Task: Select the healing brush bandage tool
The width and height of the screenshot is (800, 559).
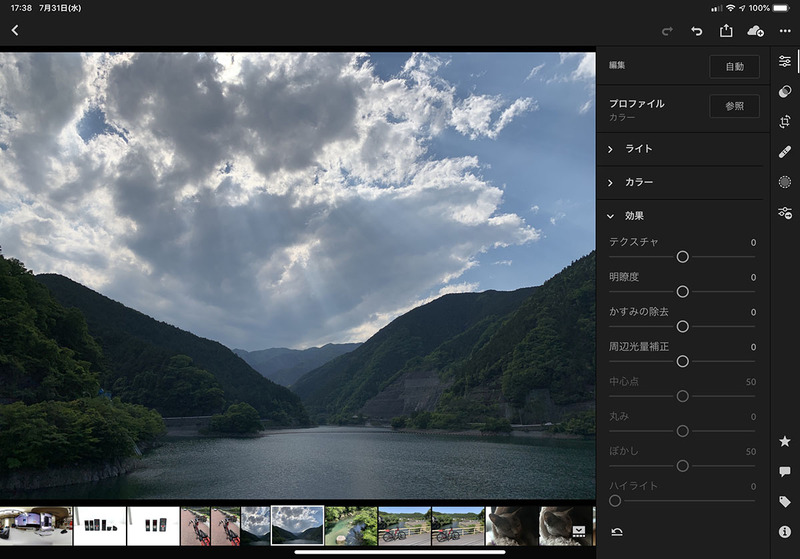Action: [x=785, y=152]
